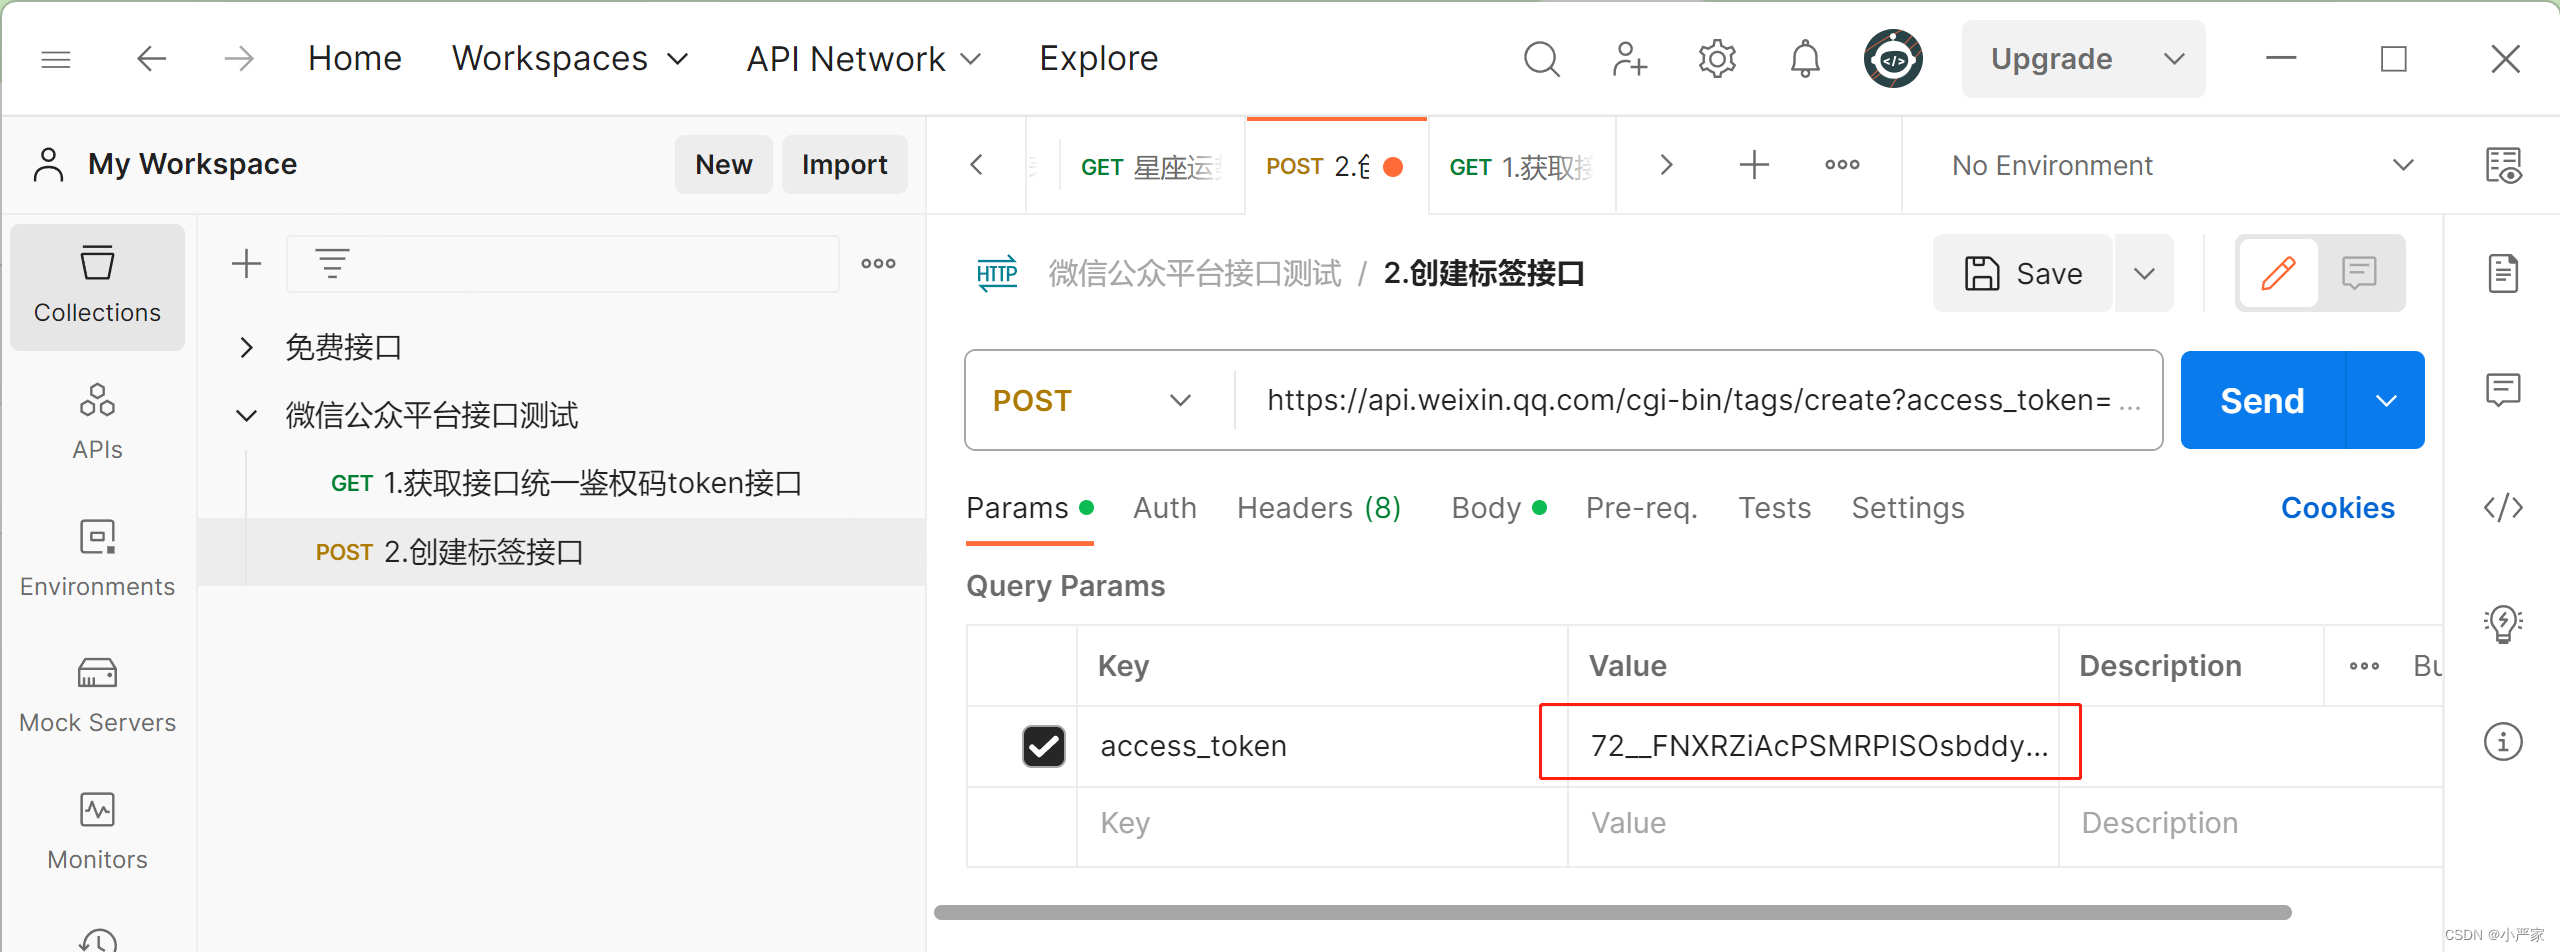Switch to the GET 星座运 tab
2560x952 pixels.
(x=1151, y=167)
